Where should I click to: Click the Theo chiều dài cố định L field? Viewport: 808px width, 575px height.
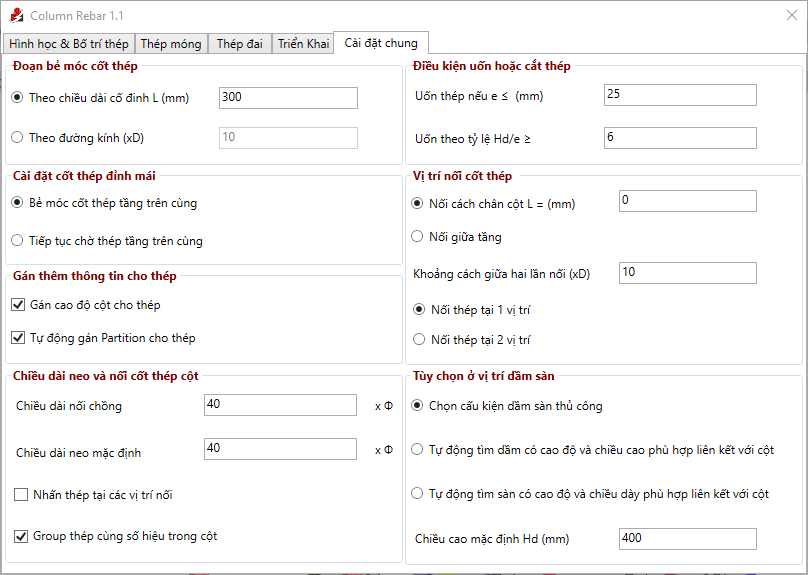[x=288, y=98]
